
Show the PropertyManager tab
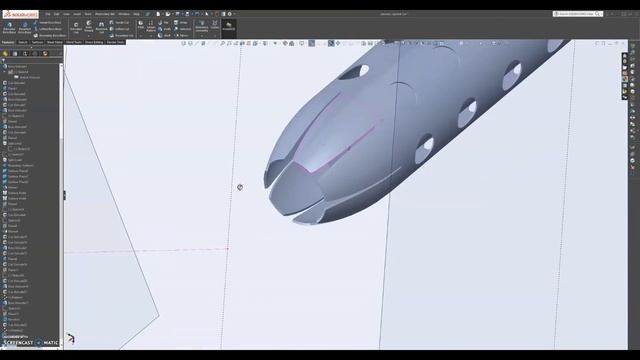[15, 53]
